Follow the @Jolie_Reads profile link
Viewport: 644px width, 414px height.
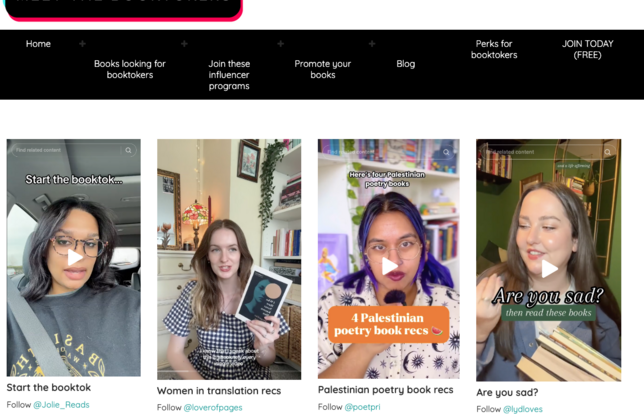(x=61, y=404)
